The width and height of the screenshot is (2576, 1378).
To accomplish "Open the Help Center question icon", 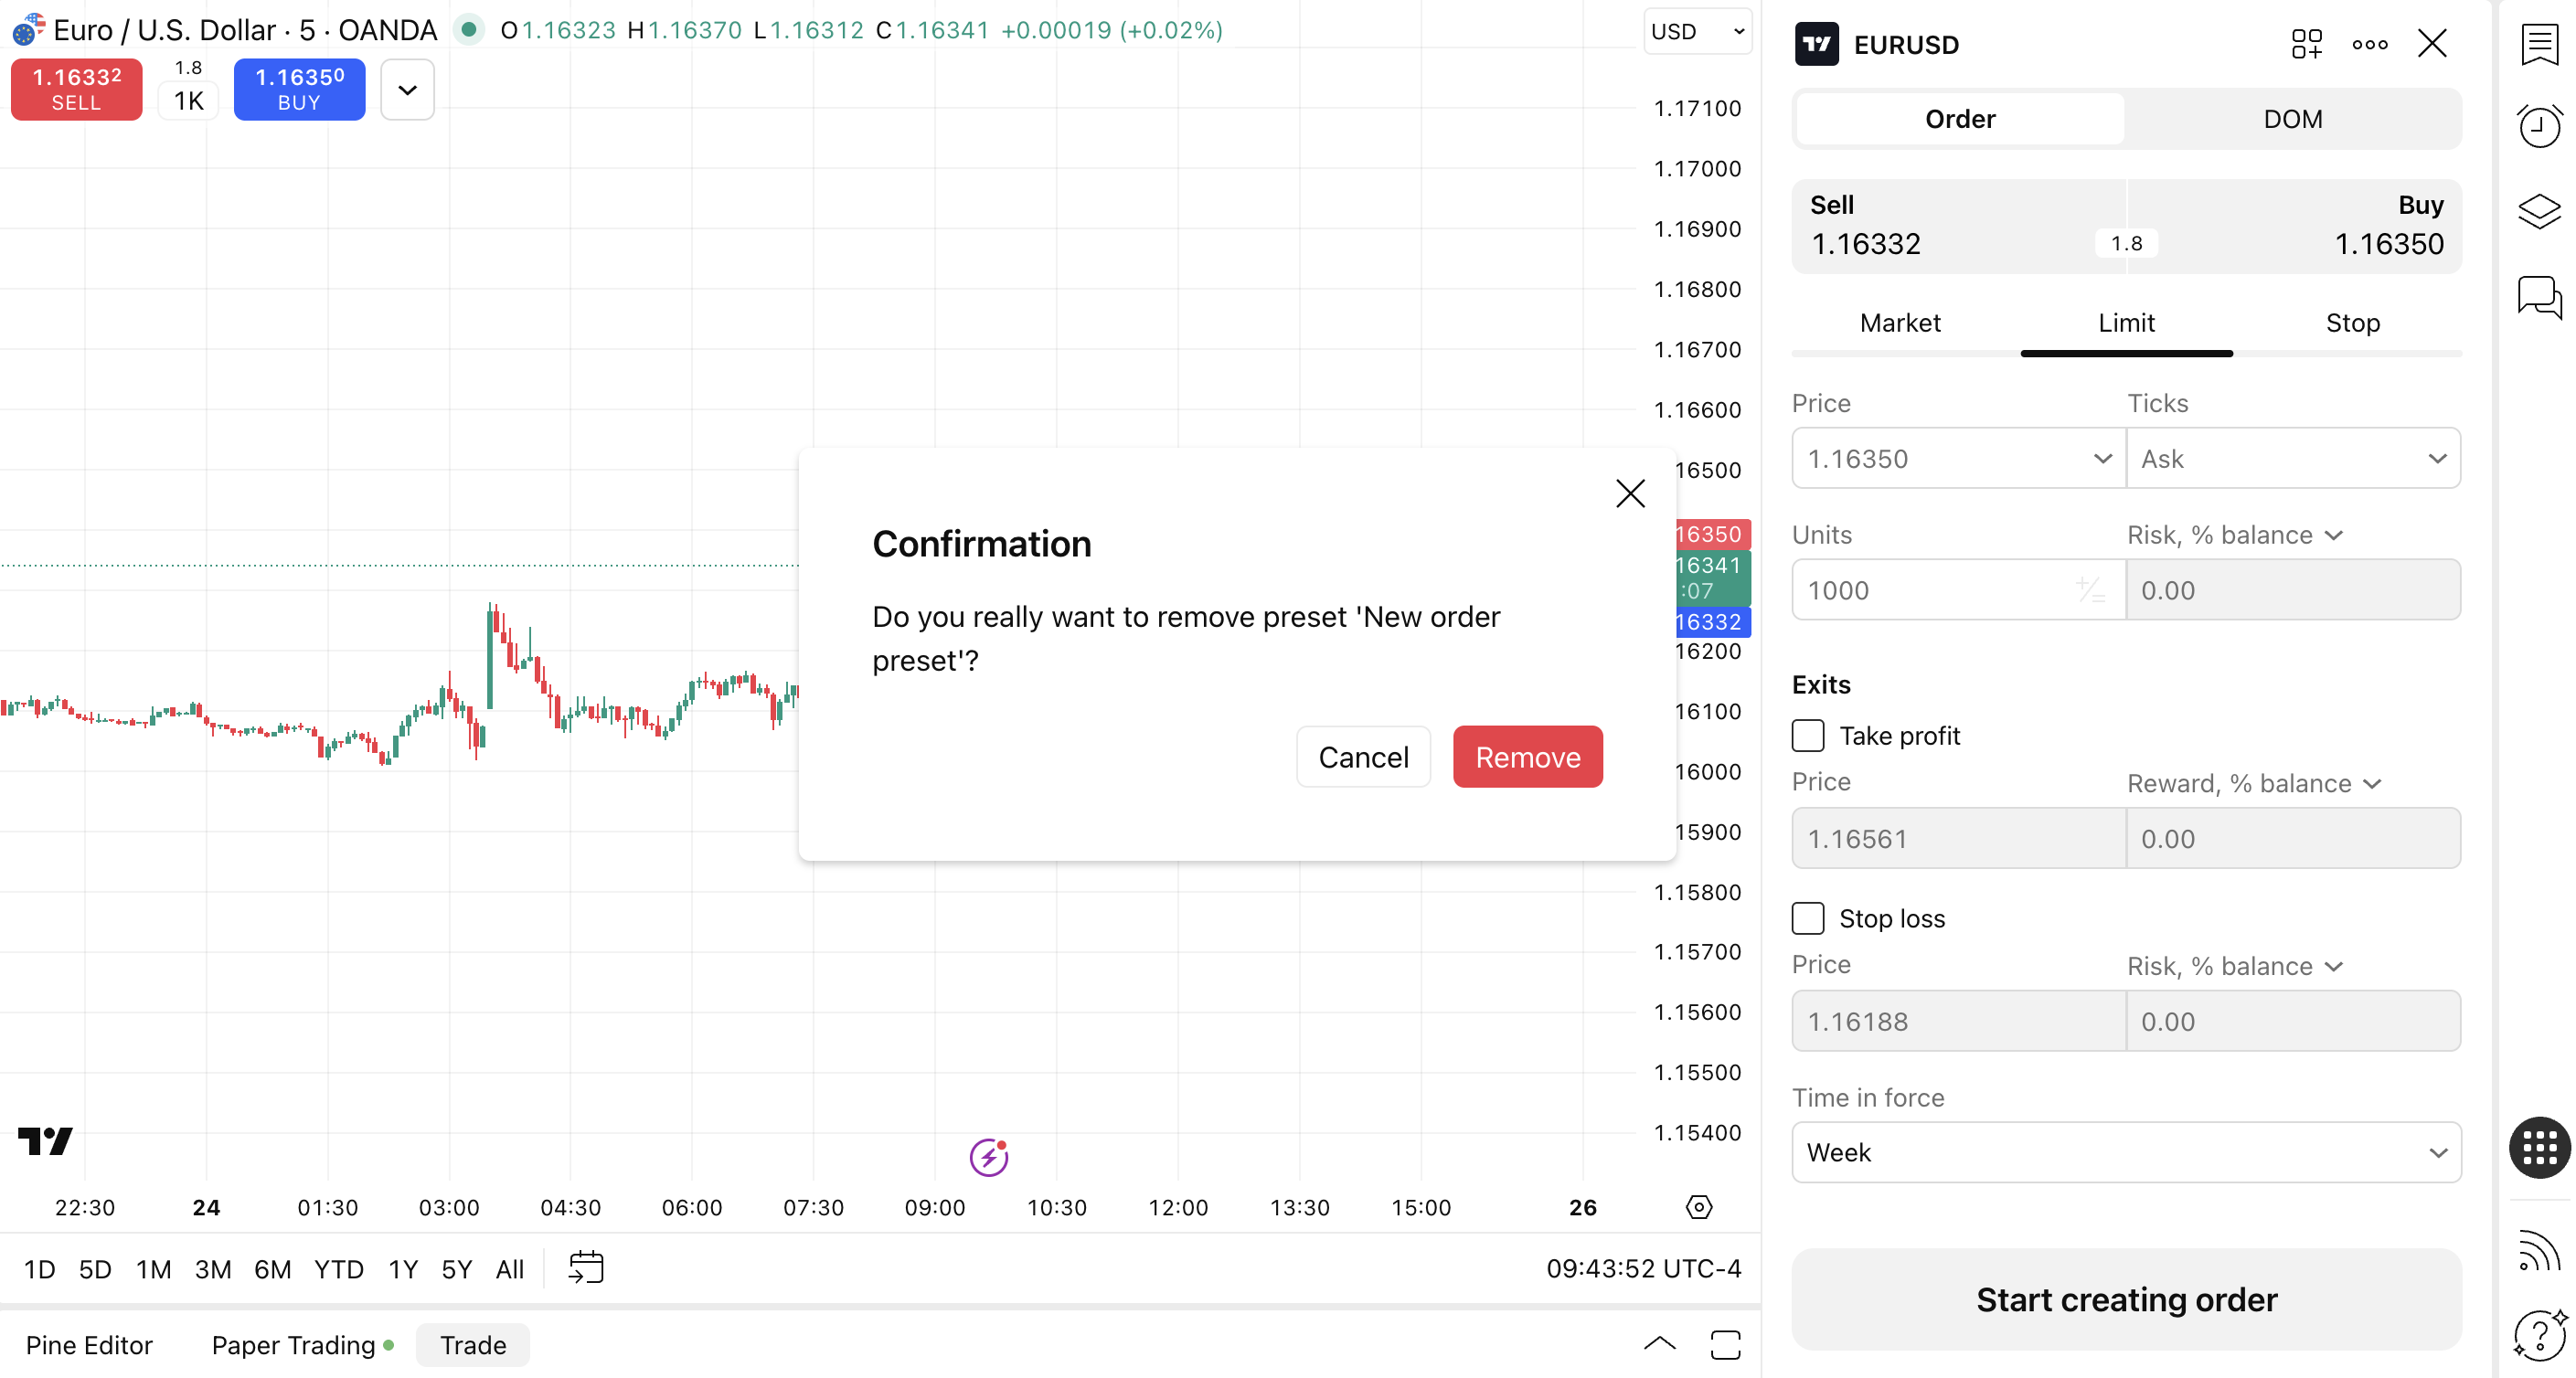I will point(2539,1334).
